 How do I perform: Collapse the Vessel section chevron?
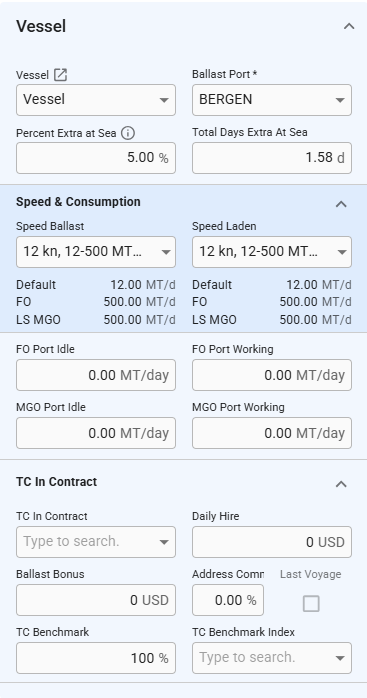coord(349,26)
